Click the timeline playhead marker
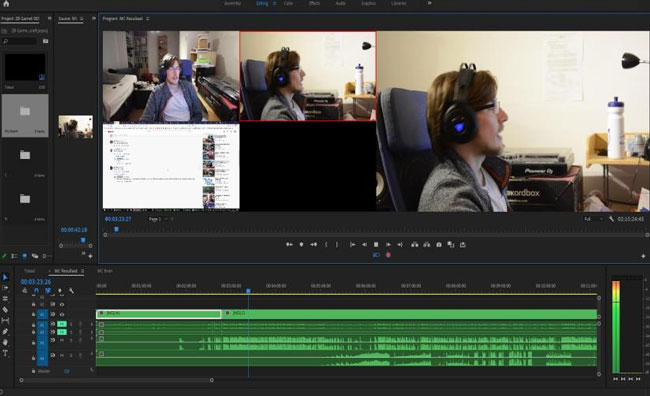Viewport: 650px width, 396px height. pyautogui.click(x=248, y=291)
